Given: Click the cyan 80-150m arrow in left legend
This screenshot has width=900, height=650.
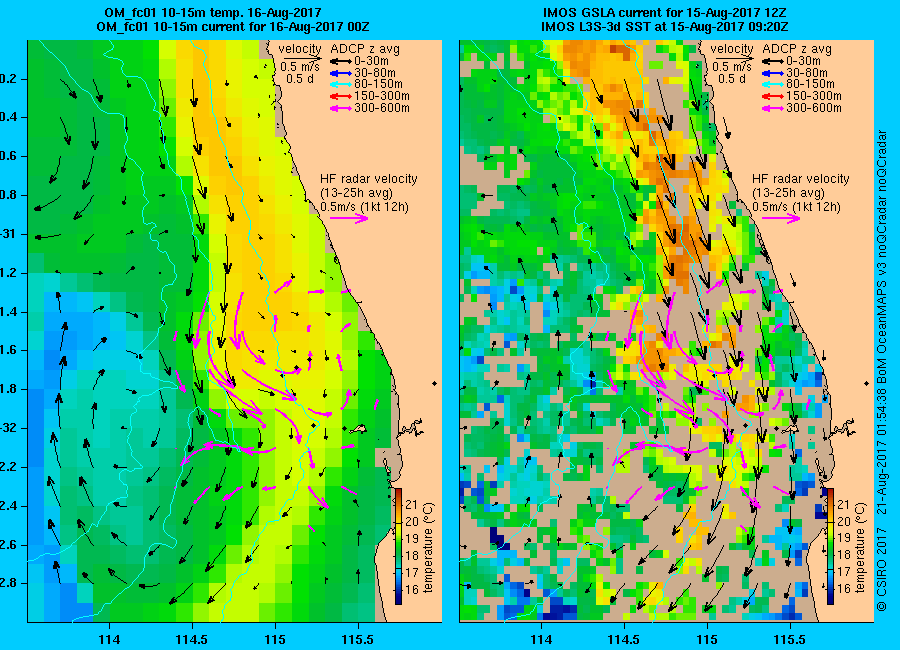Looking at the screenshot, I should (340, 84).
